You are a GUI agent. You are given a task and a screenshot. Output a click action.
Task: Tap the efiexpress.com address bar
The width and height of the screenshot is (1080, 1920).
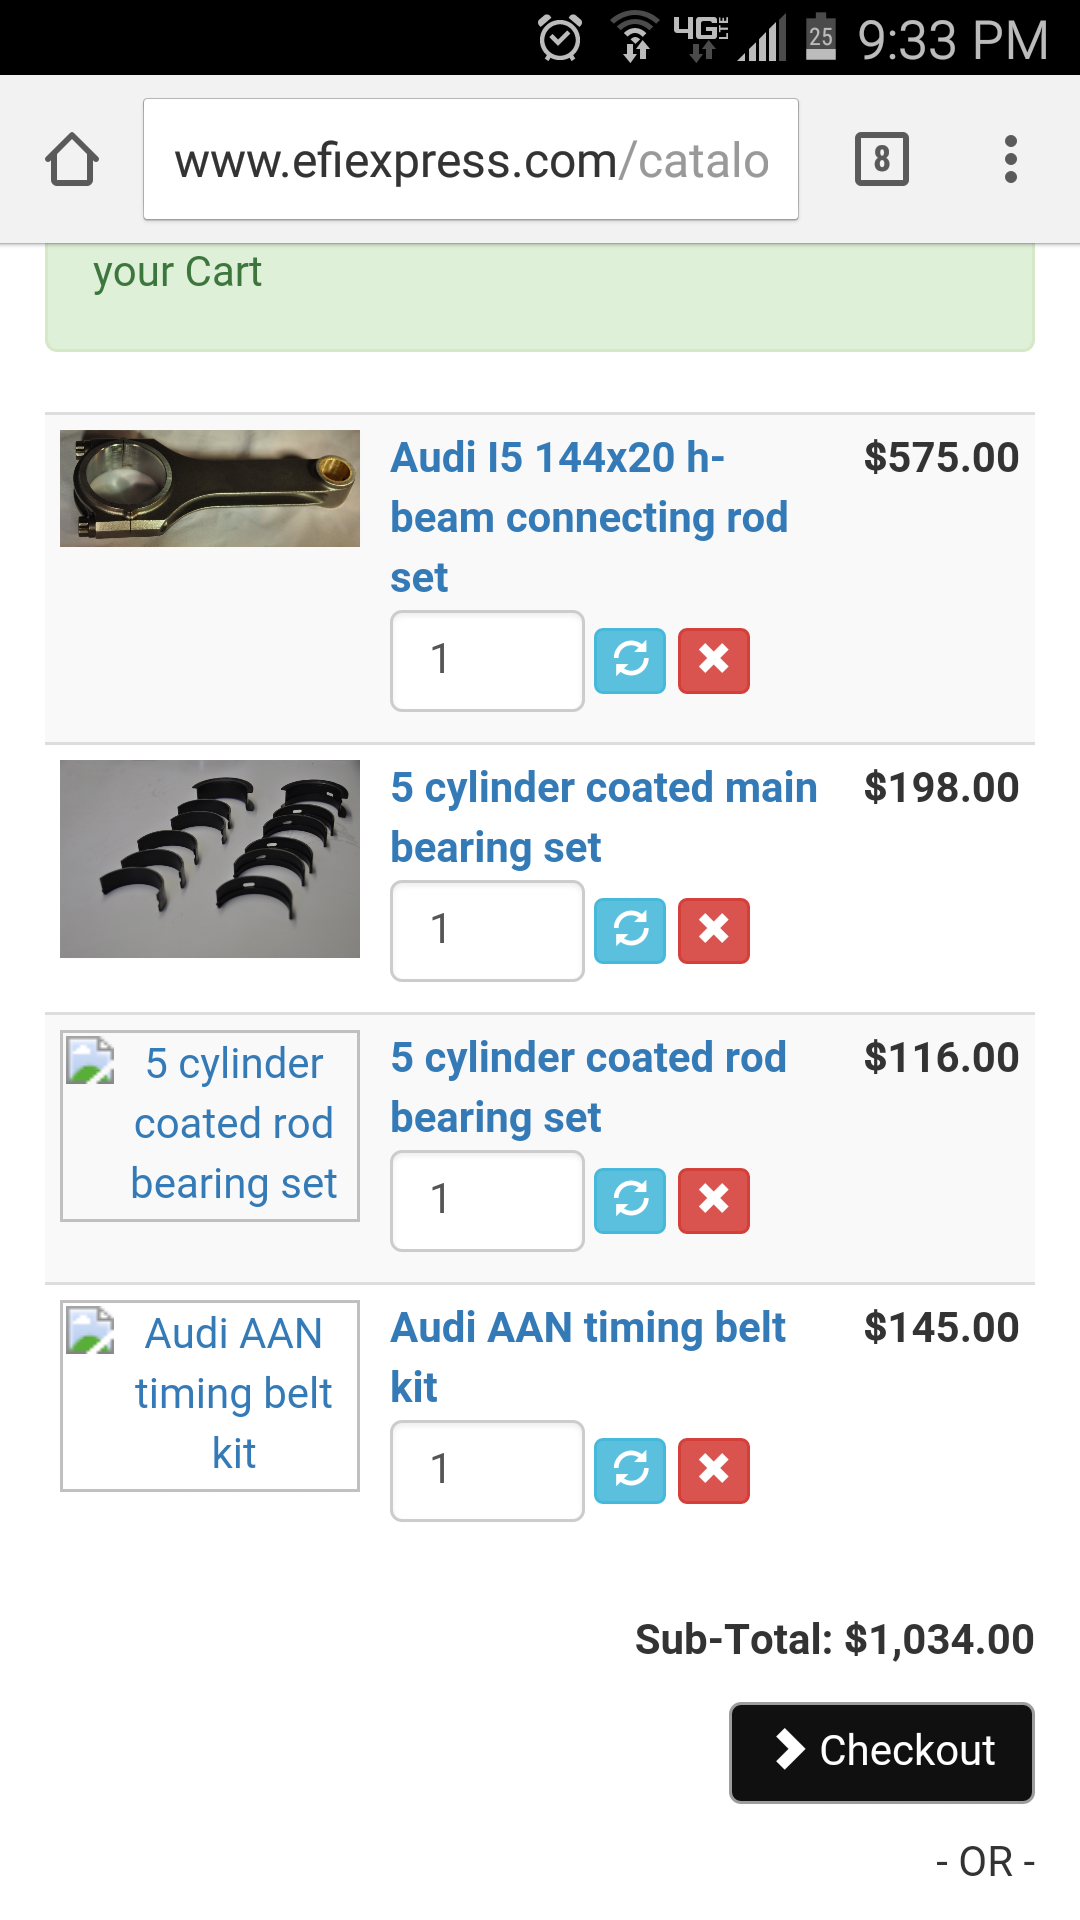pos(470,160)
